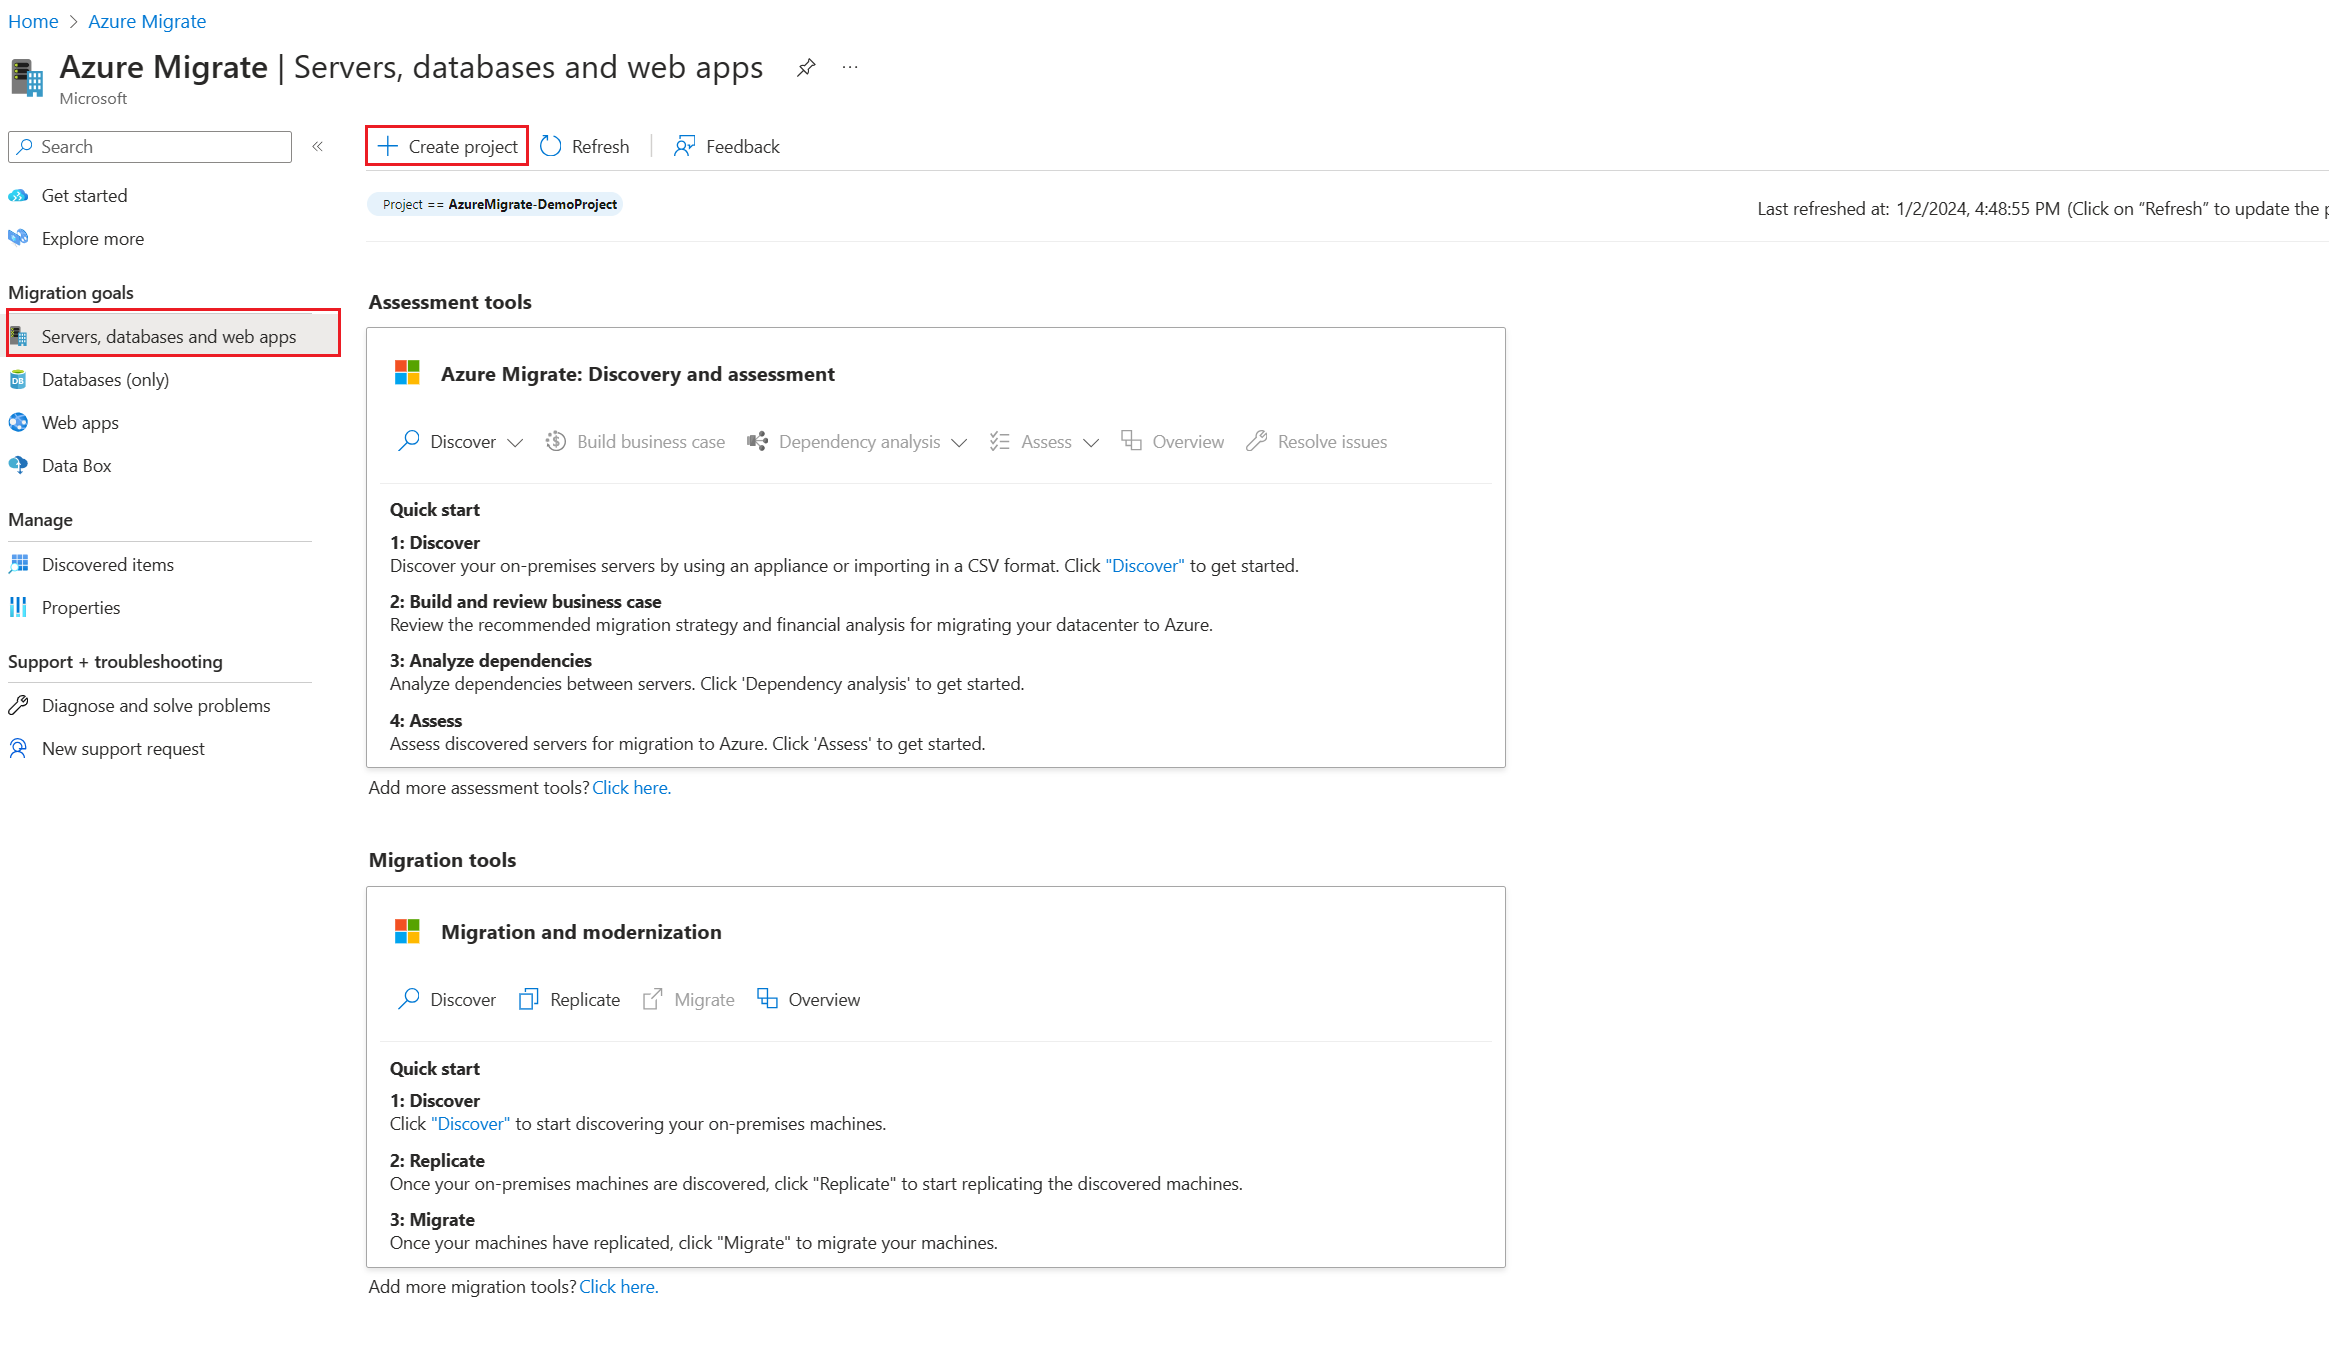Click Refresh to update the page
Viewport: 2329px width, 1372px height.
(583, 145)
